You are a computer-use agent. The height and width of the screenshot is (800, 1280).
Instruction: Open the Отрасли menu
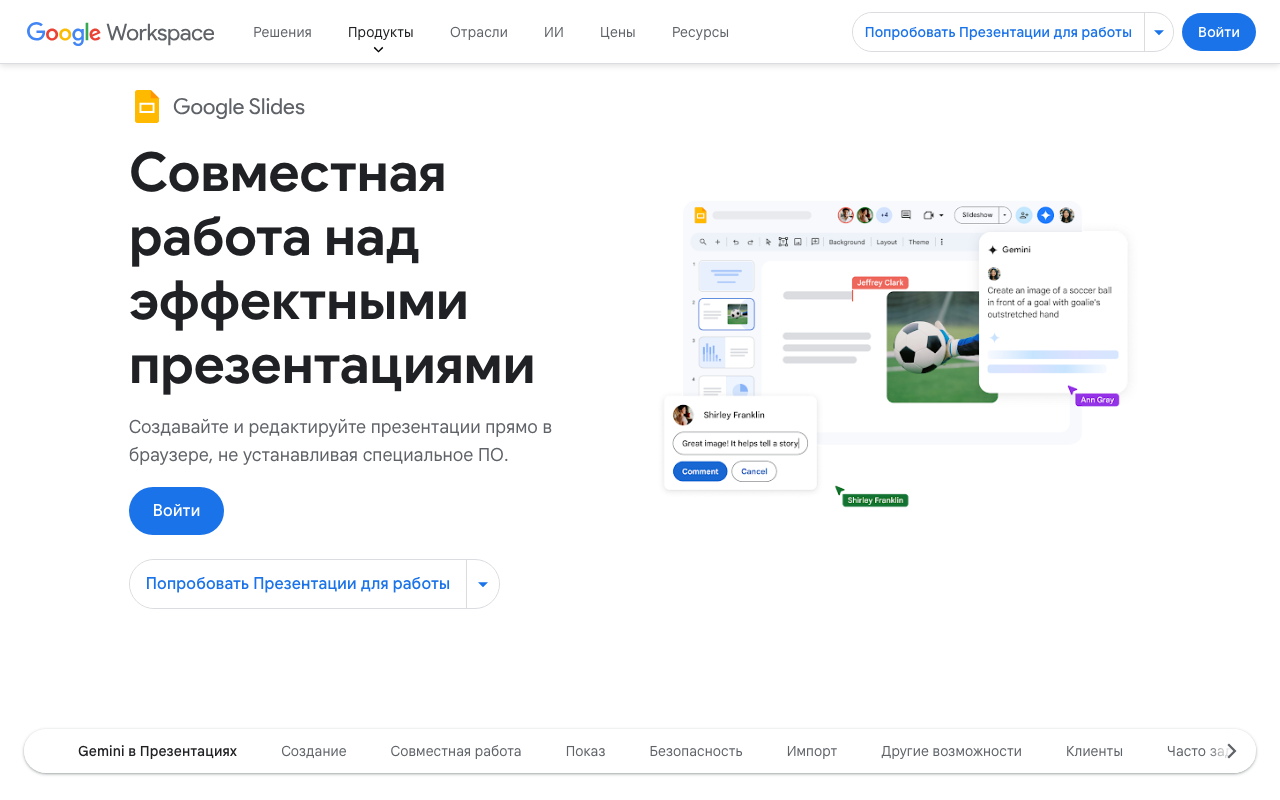click(478, 32)
